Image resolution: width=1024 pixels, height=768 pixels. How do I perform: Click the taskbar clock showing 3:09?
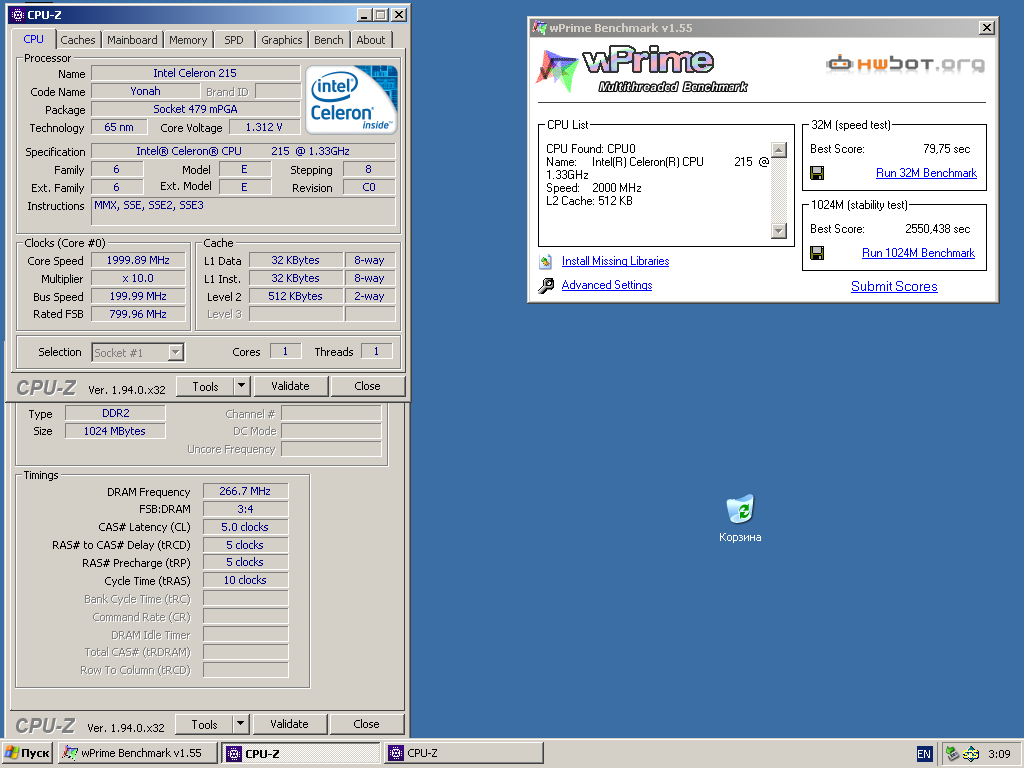pyautogui.click(x=999, y=754)
